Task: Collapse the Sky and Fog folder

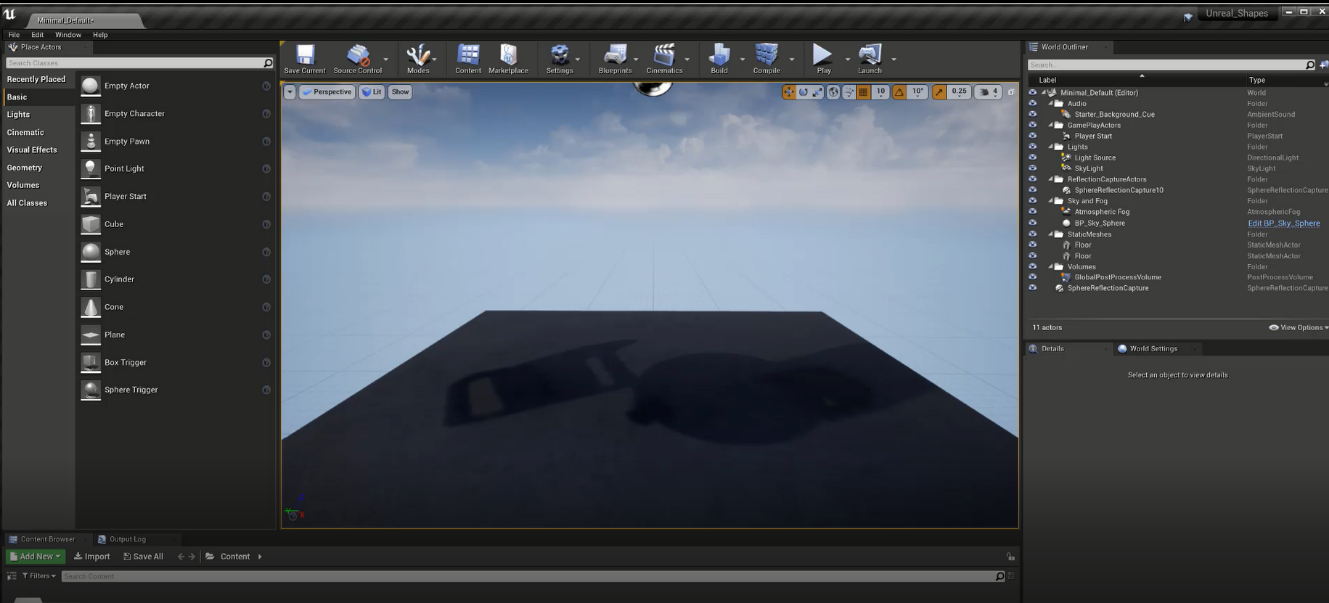Action: (1050, 201)
